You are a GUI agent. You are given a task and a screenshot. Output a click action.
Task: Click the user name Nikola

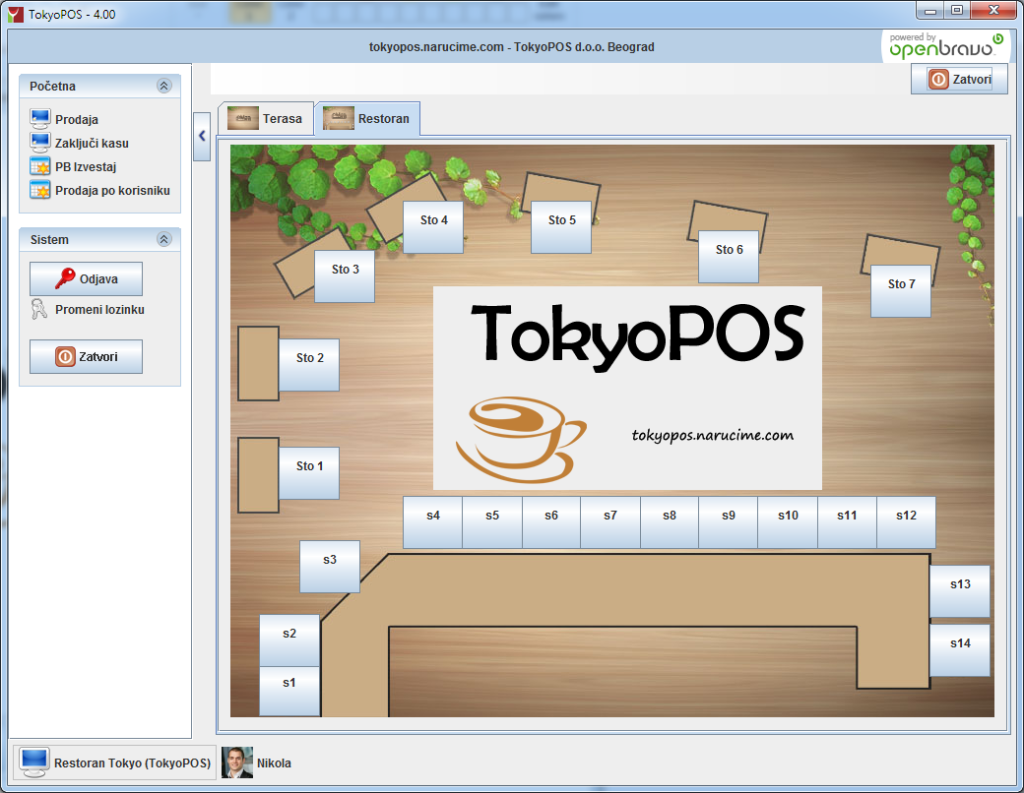(274, 763)
